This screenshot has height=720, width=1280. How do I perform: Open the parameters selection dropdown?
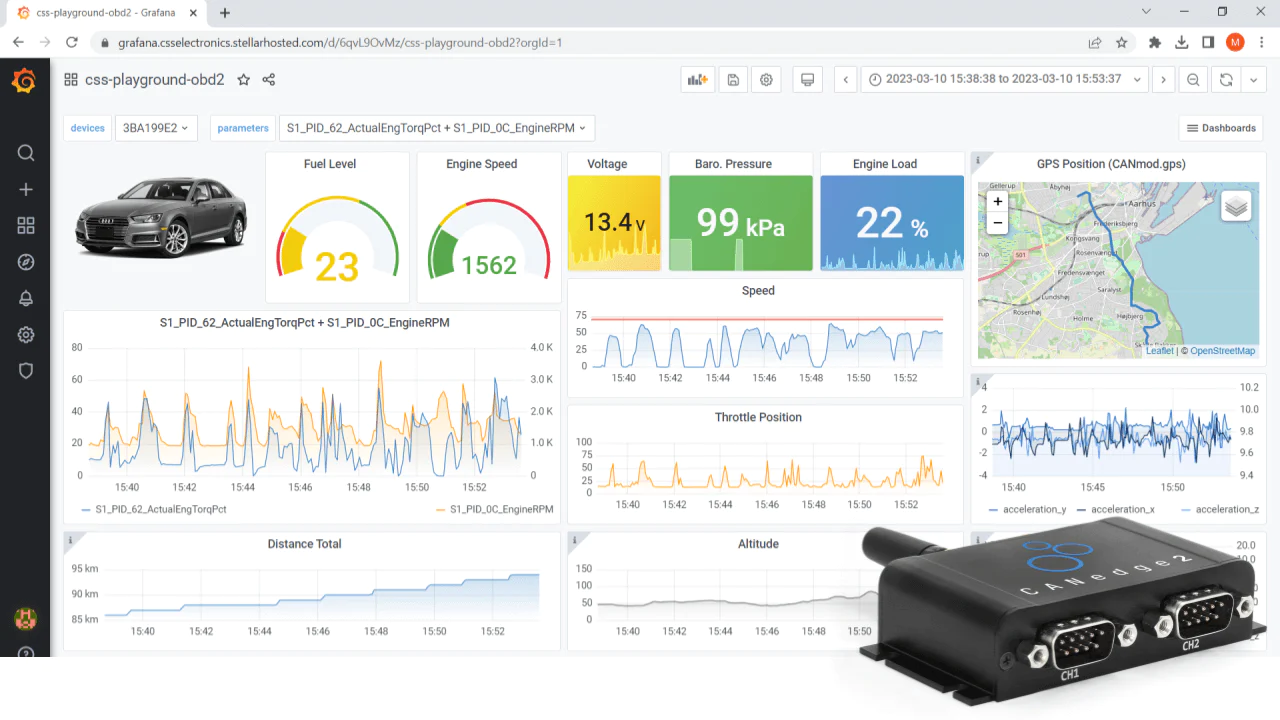pos(437,128)
